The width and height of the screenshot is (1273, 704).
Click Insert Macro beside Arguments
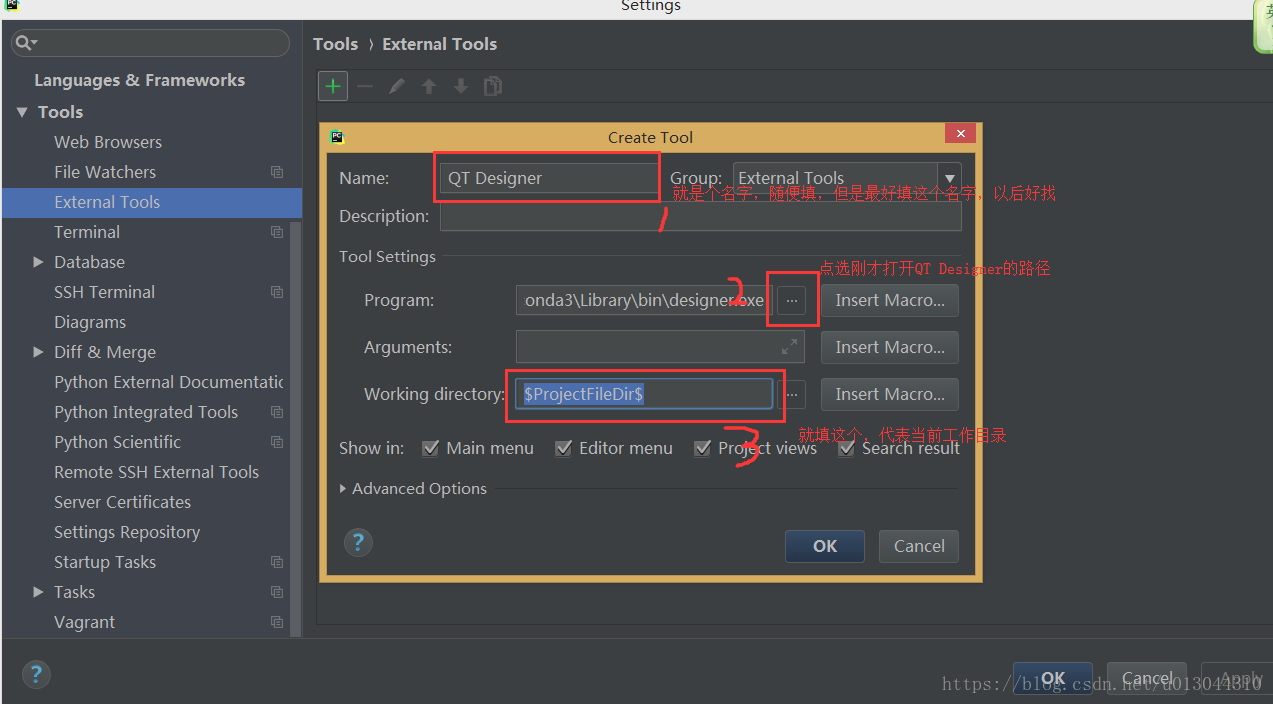click(888, 347)
